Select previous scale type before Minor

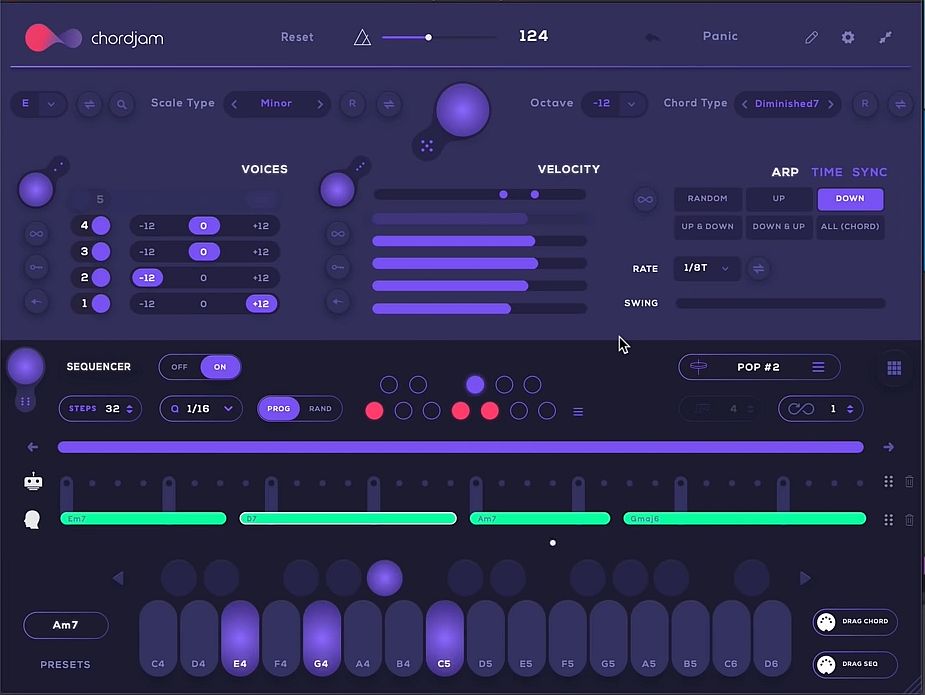(x=234, y=104)
